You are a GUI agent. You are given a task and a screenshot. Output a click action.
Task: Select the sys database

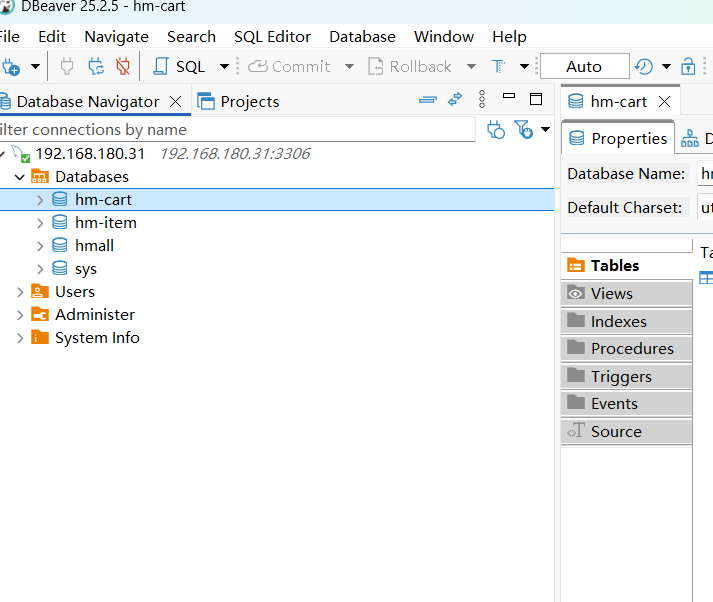click(86, 269)
